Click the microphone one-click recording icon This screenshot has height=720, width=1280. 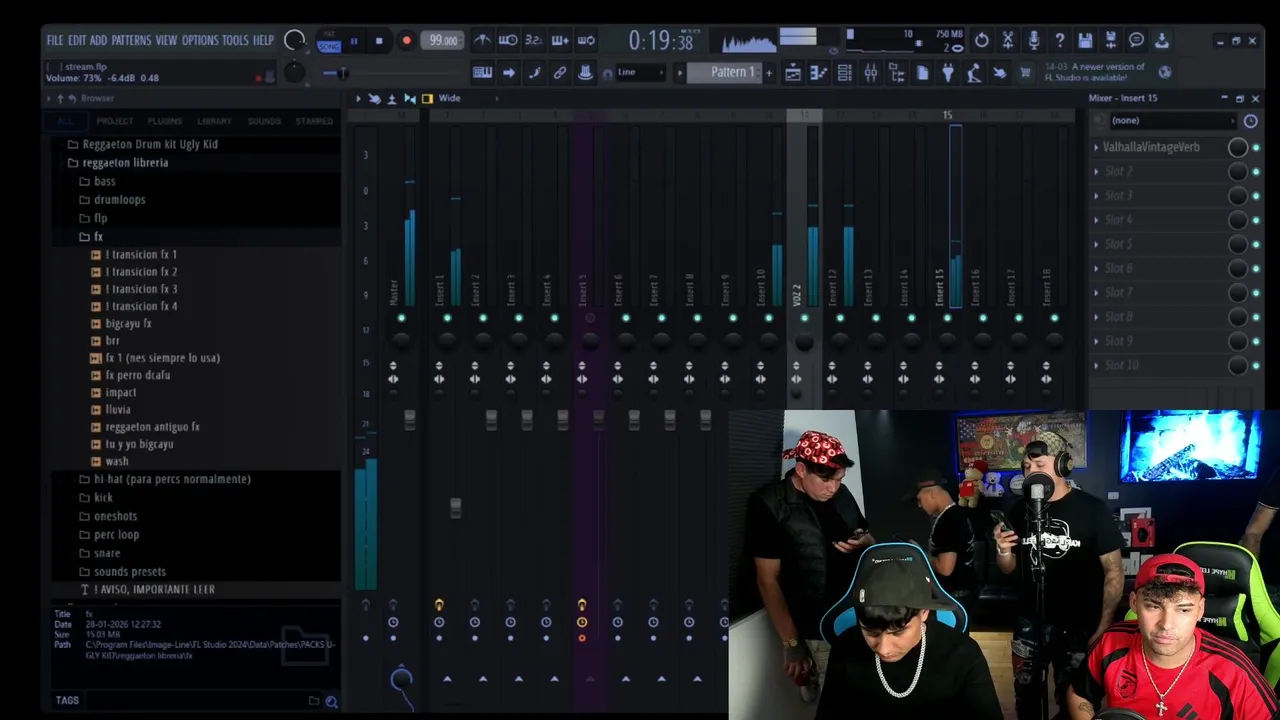(x=1034, y=40)
